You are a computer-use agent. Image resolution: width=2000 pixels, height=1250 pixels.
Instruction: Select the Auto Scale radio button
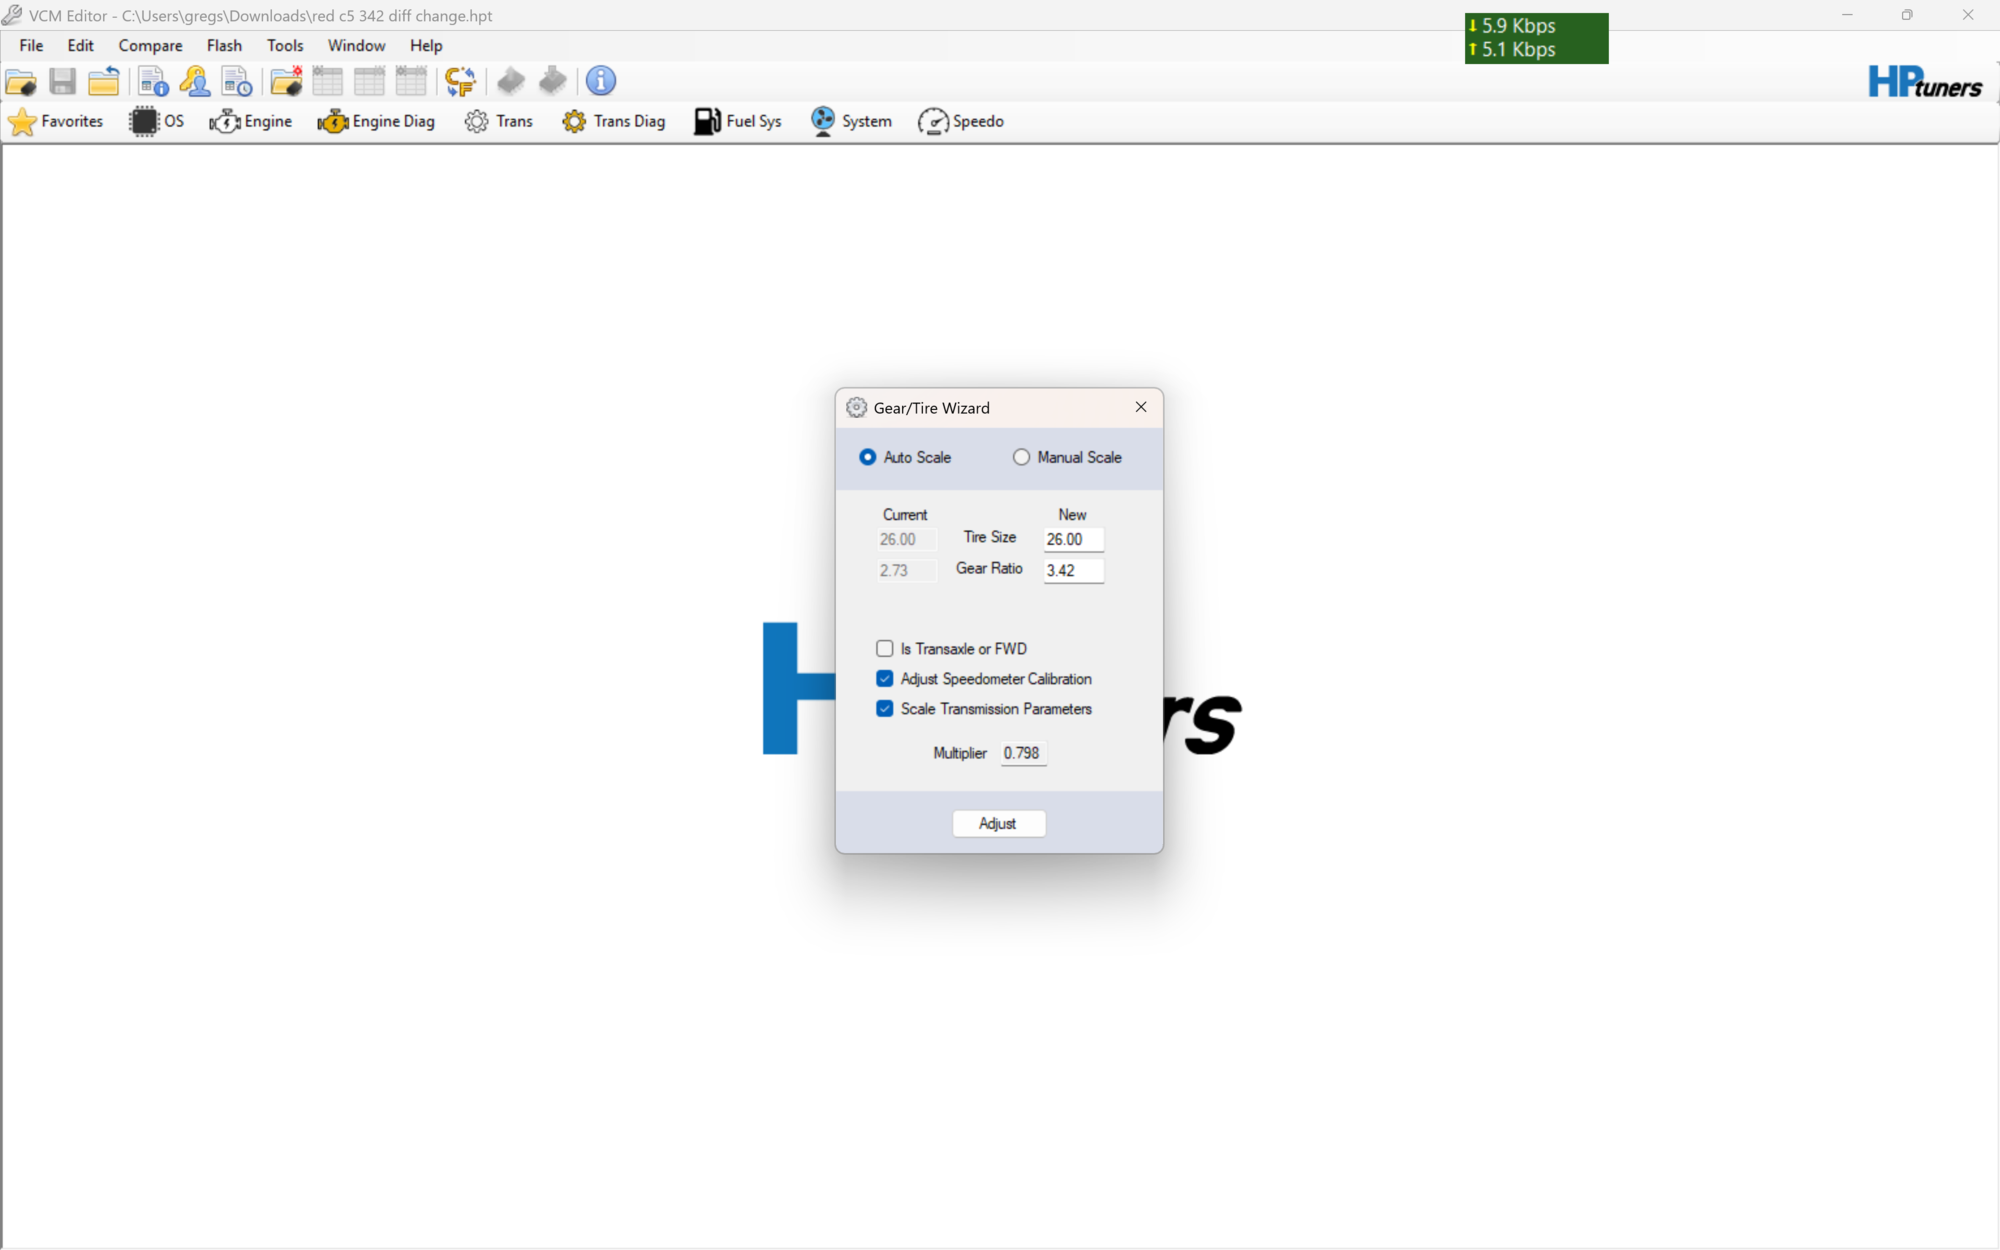click(x=867, y=457)
